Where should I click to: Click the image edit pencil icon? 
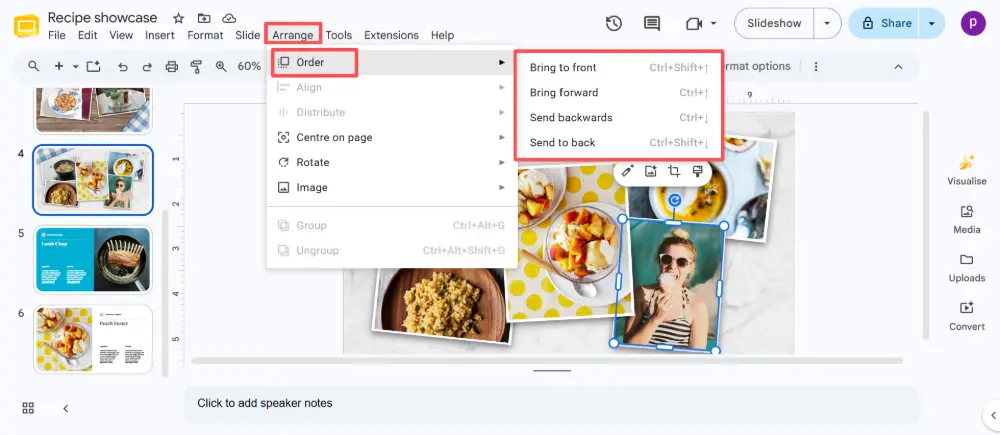coord(627,170)
